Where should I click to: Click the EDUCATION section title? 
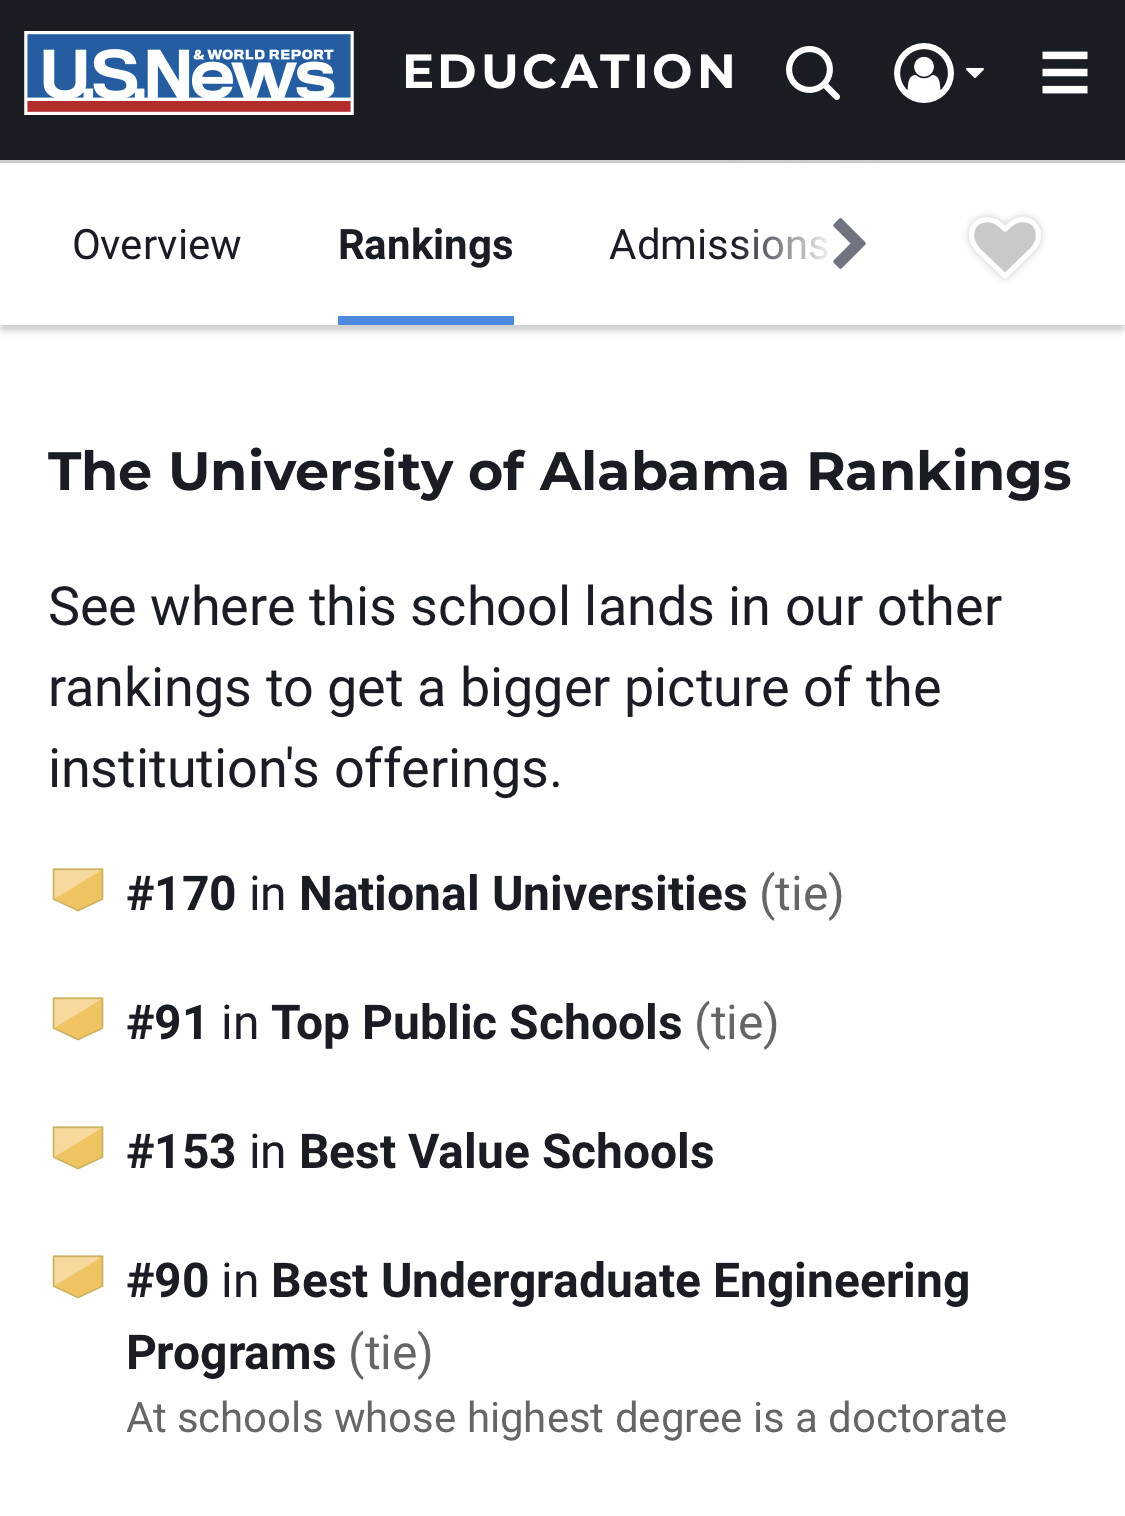570,73
